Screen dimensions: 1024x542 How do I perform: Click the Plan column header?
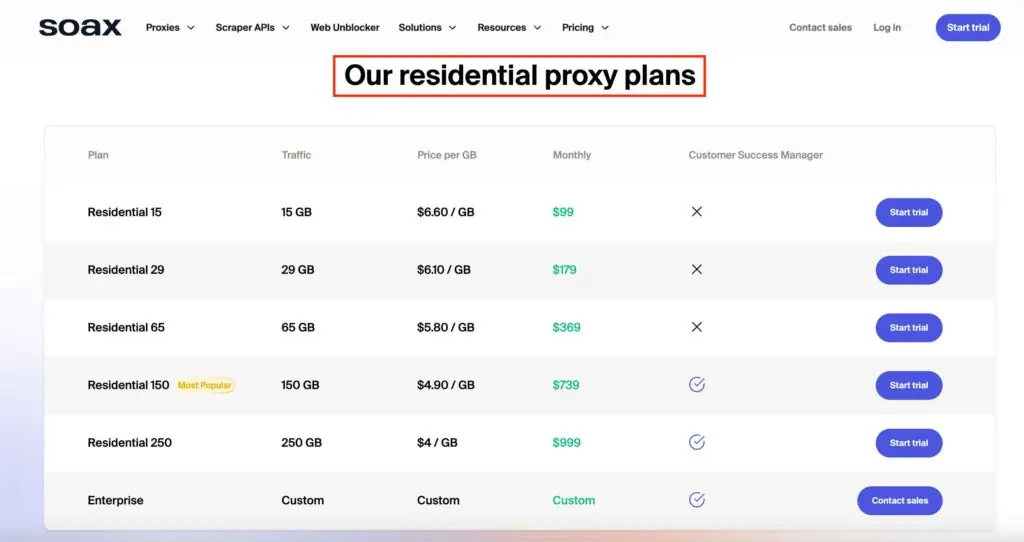(98, 155)
